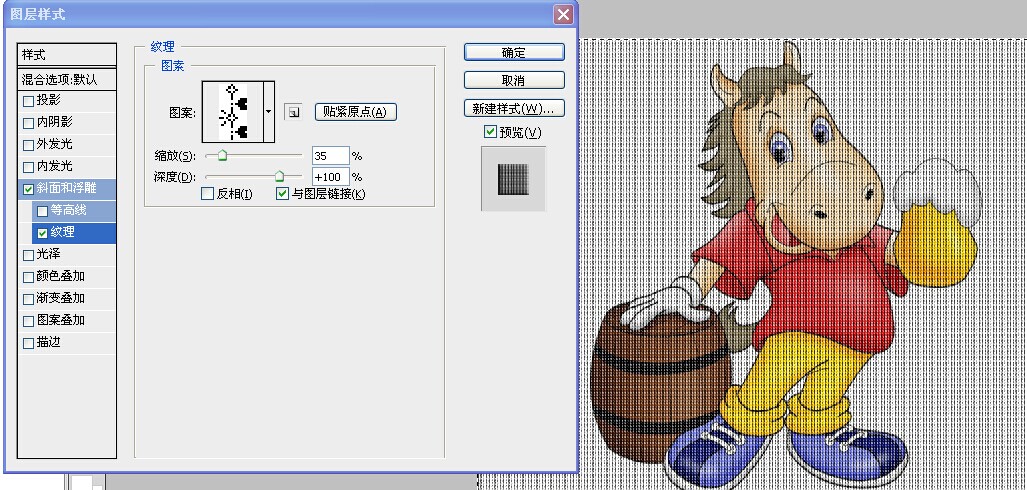Image resolution: width=1027 pixels, height=490 pixels.
Task: Click the 缩放 percentage input field
Action: pyautogui.click(x=331, y=156)
